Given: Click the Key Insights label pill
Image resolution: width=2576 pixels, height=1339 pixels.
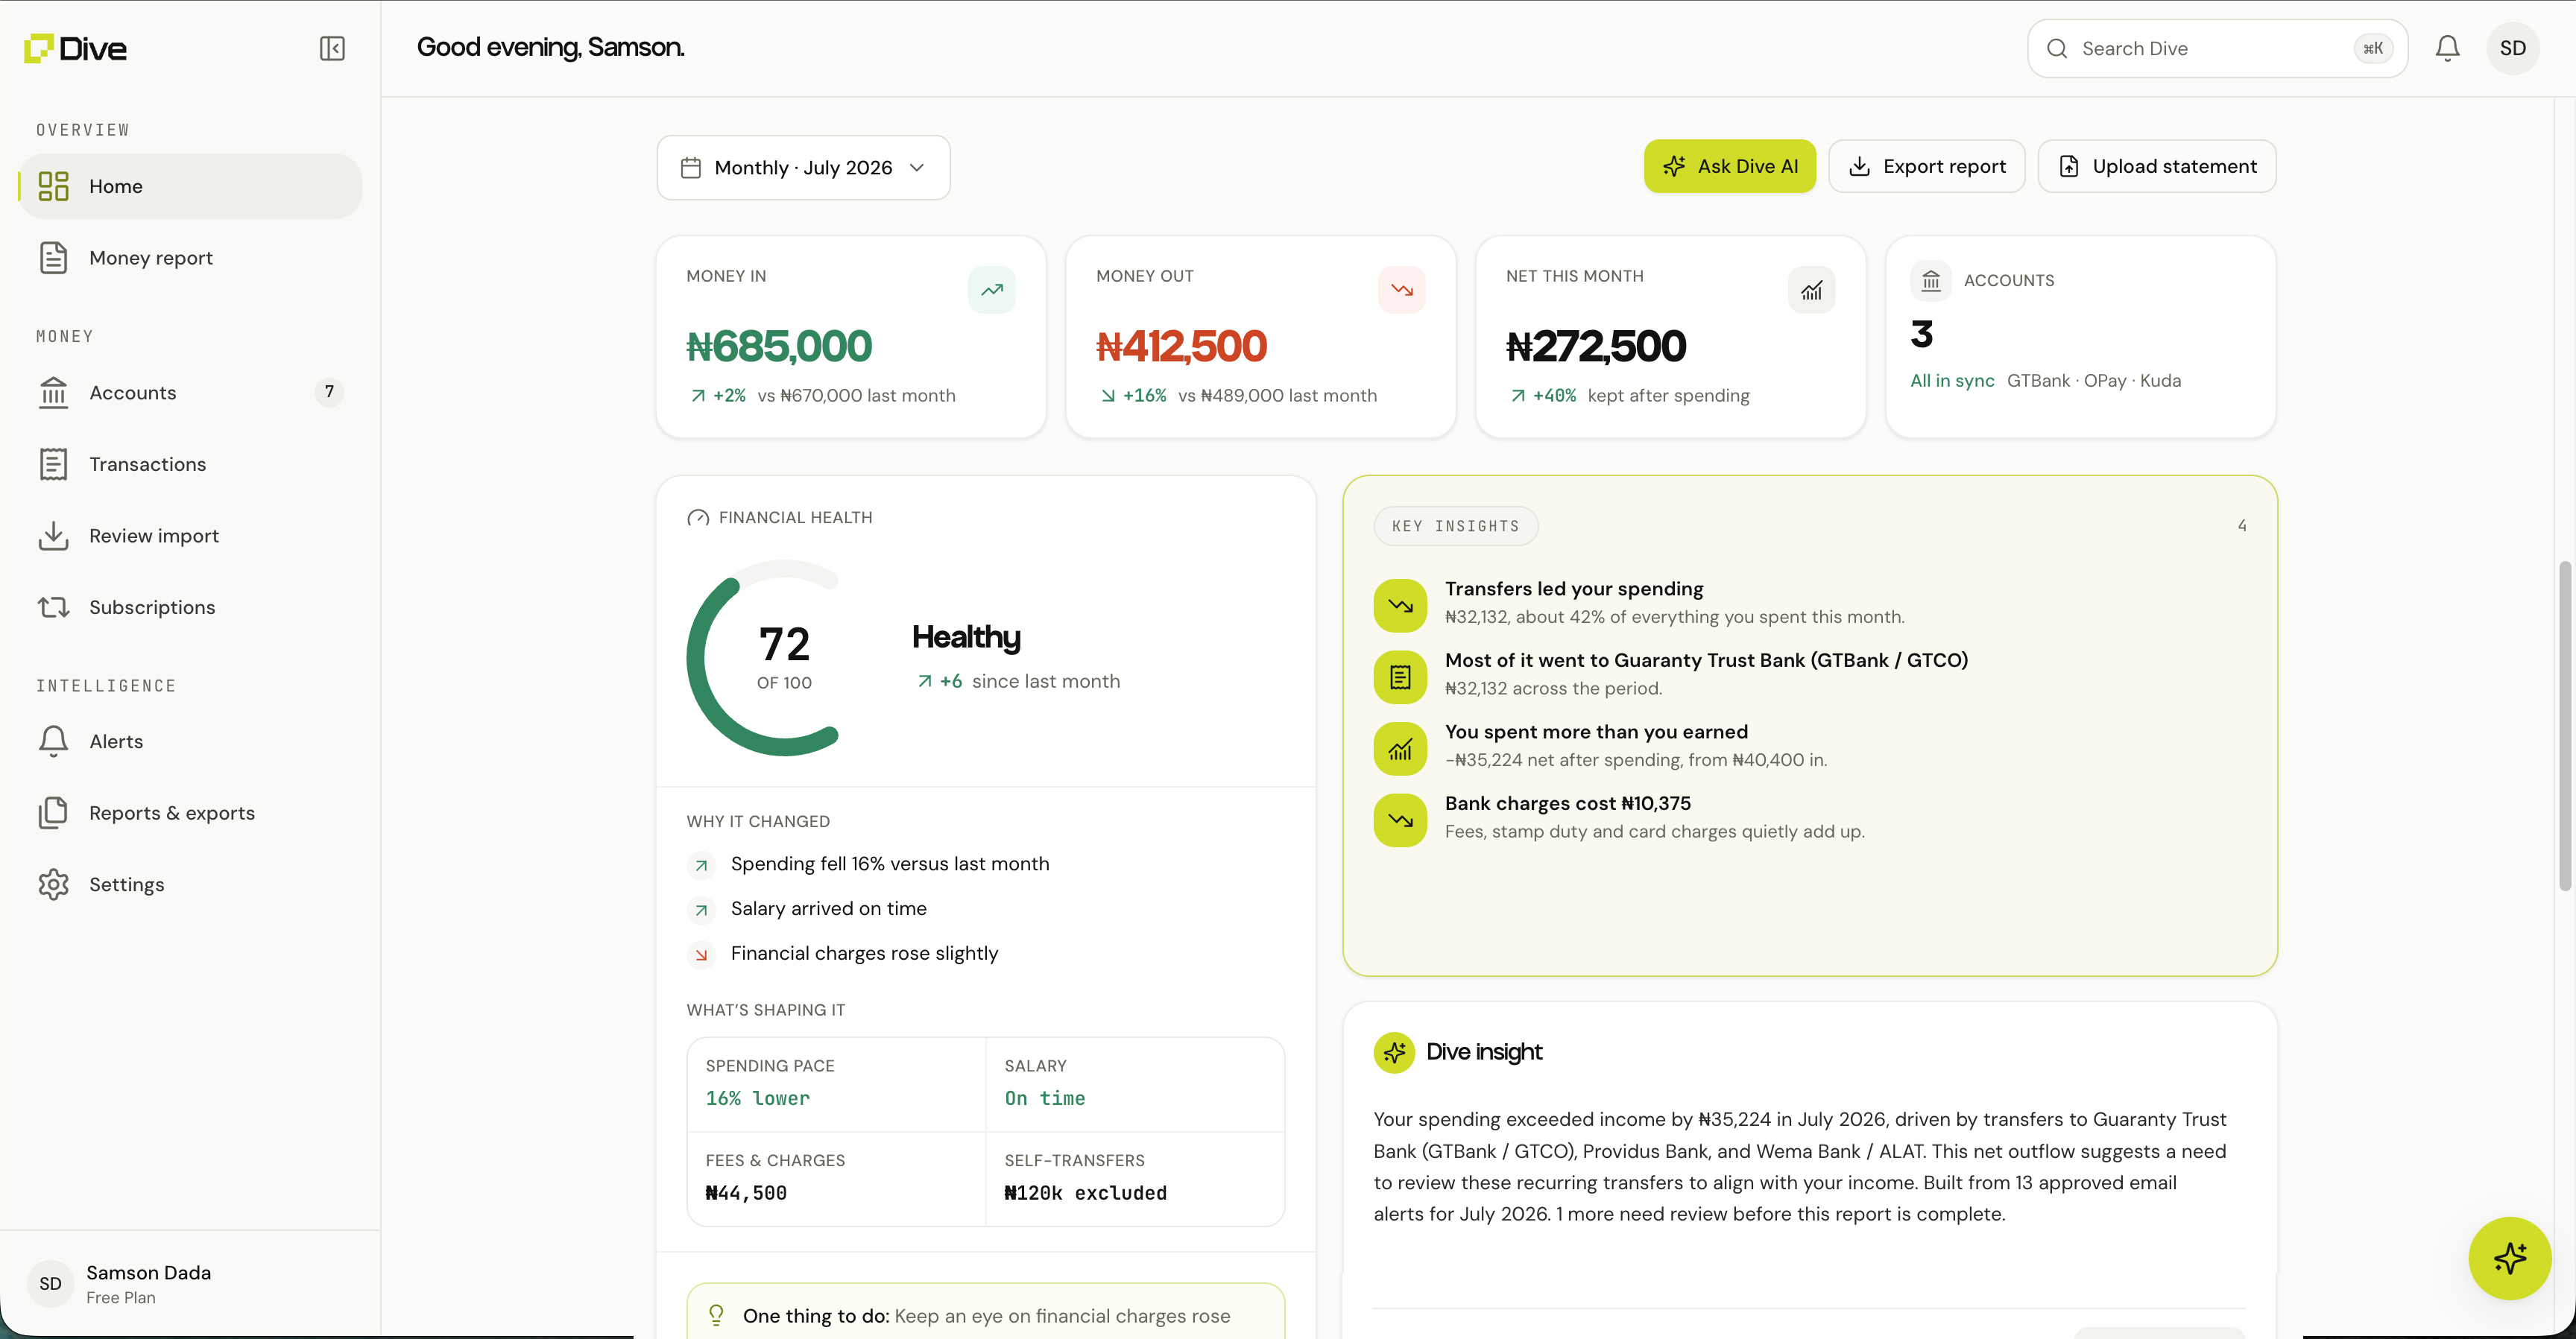Looking at the screenshot, I should click(x=1455, y=526).
